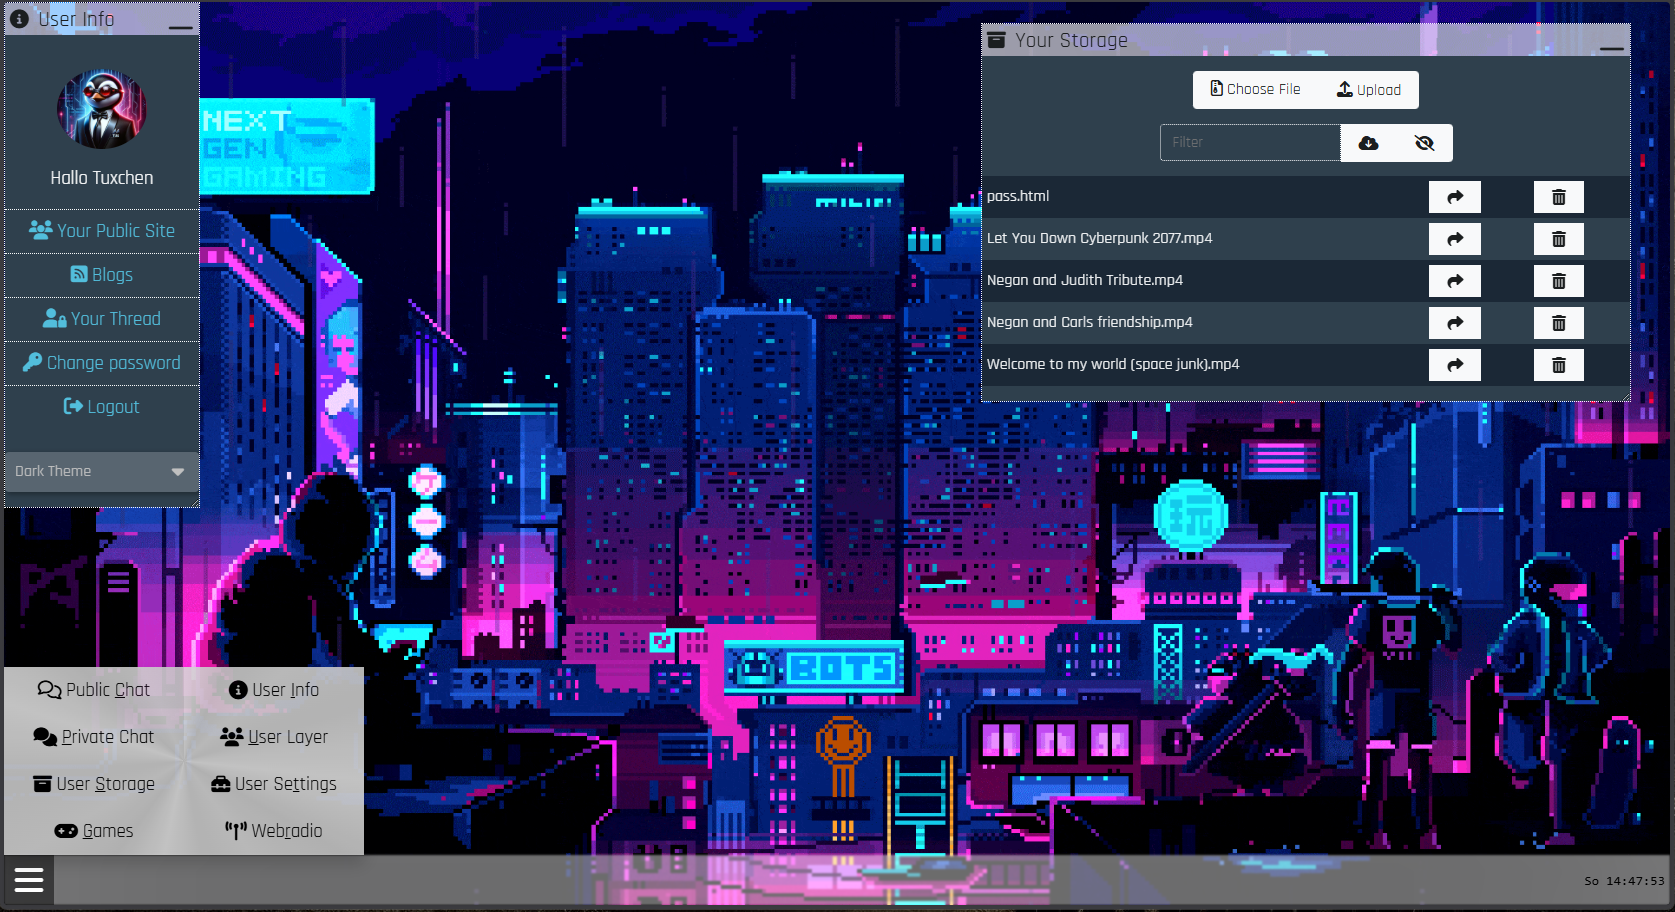1675x912 pixels.
Task: Log out via the Logout link
Action: pyautogui.click(x=102, y=407)
